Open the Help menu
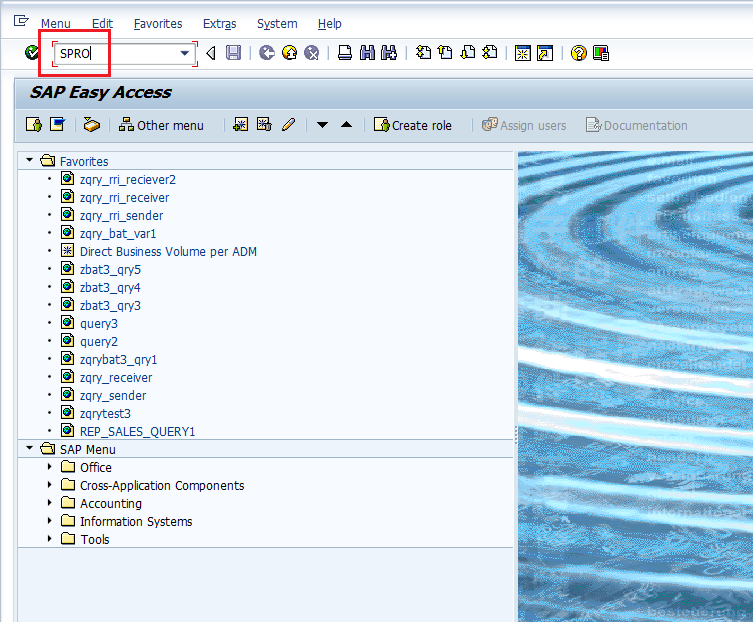The image size is (753, 622). (329, 24)
